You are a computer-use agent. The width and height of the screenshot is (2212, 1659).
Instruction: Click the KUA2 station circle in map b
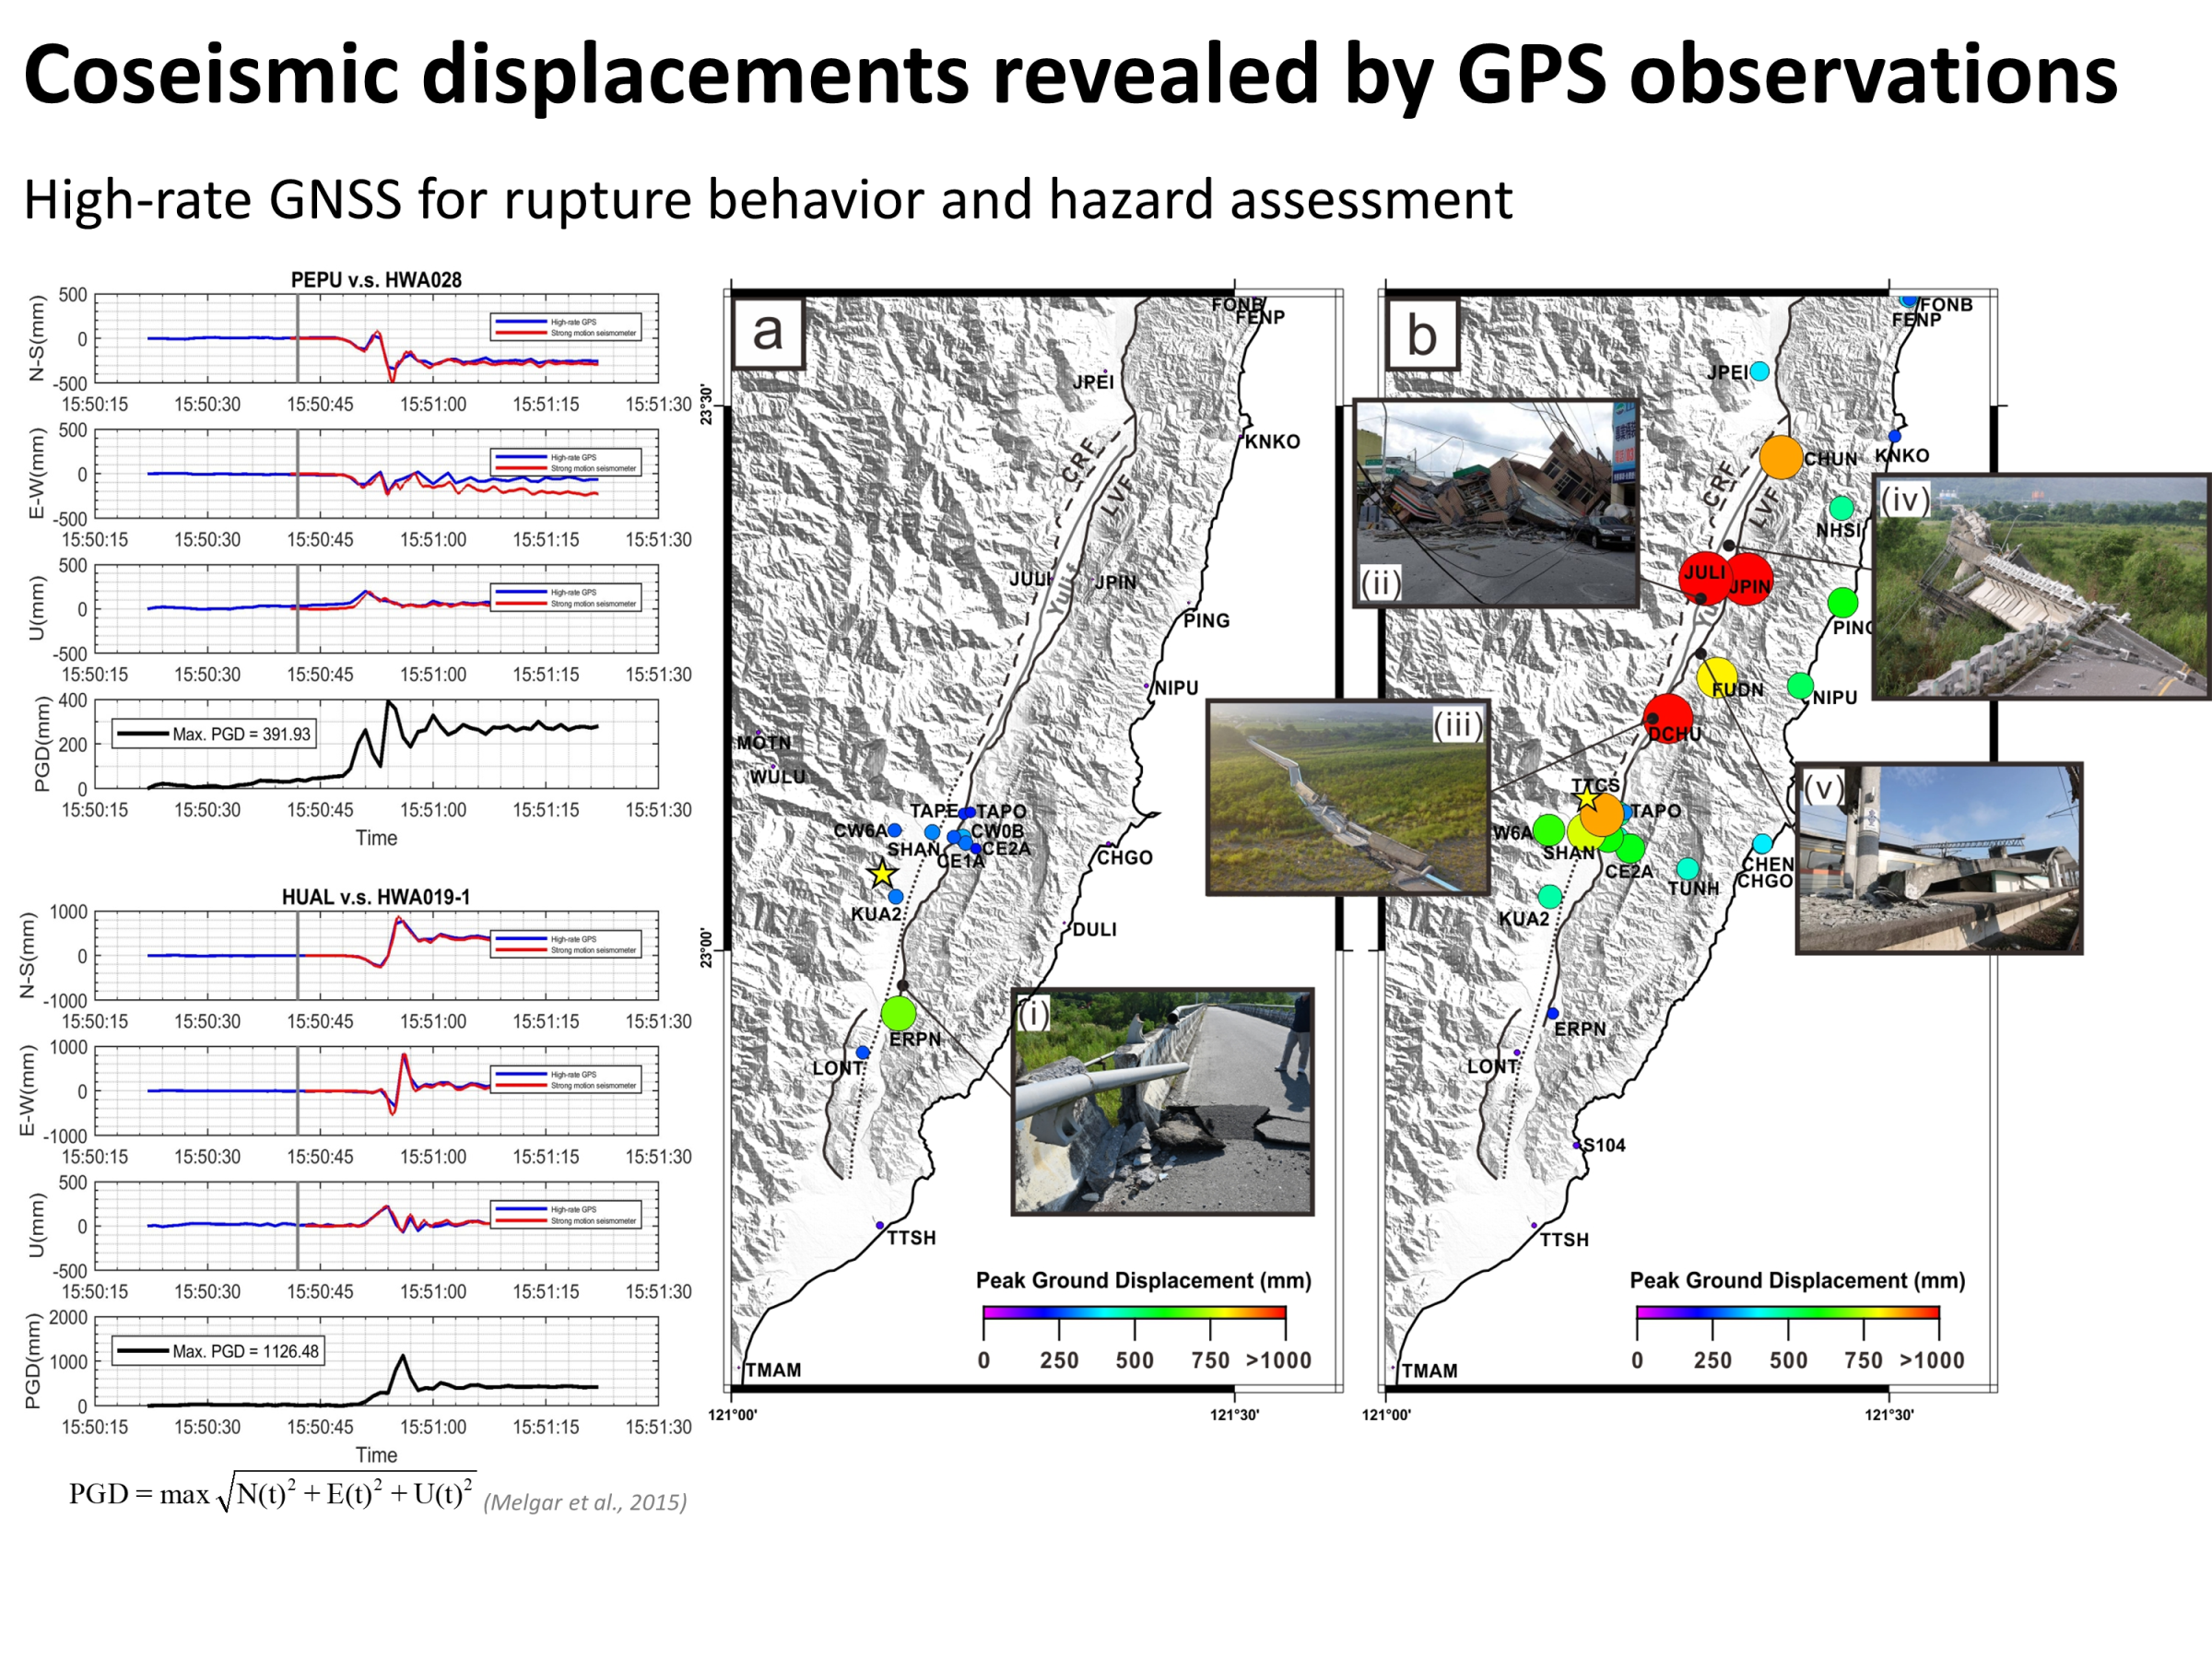[x=1550, y=896]
